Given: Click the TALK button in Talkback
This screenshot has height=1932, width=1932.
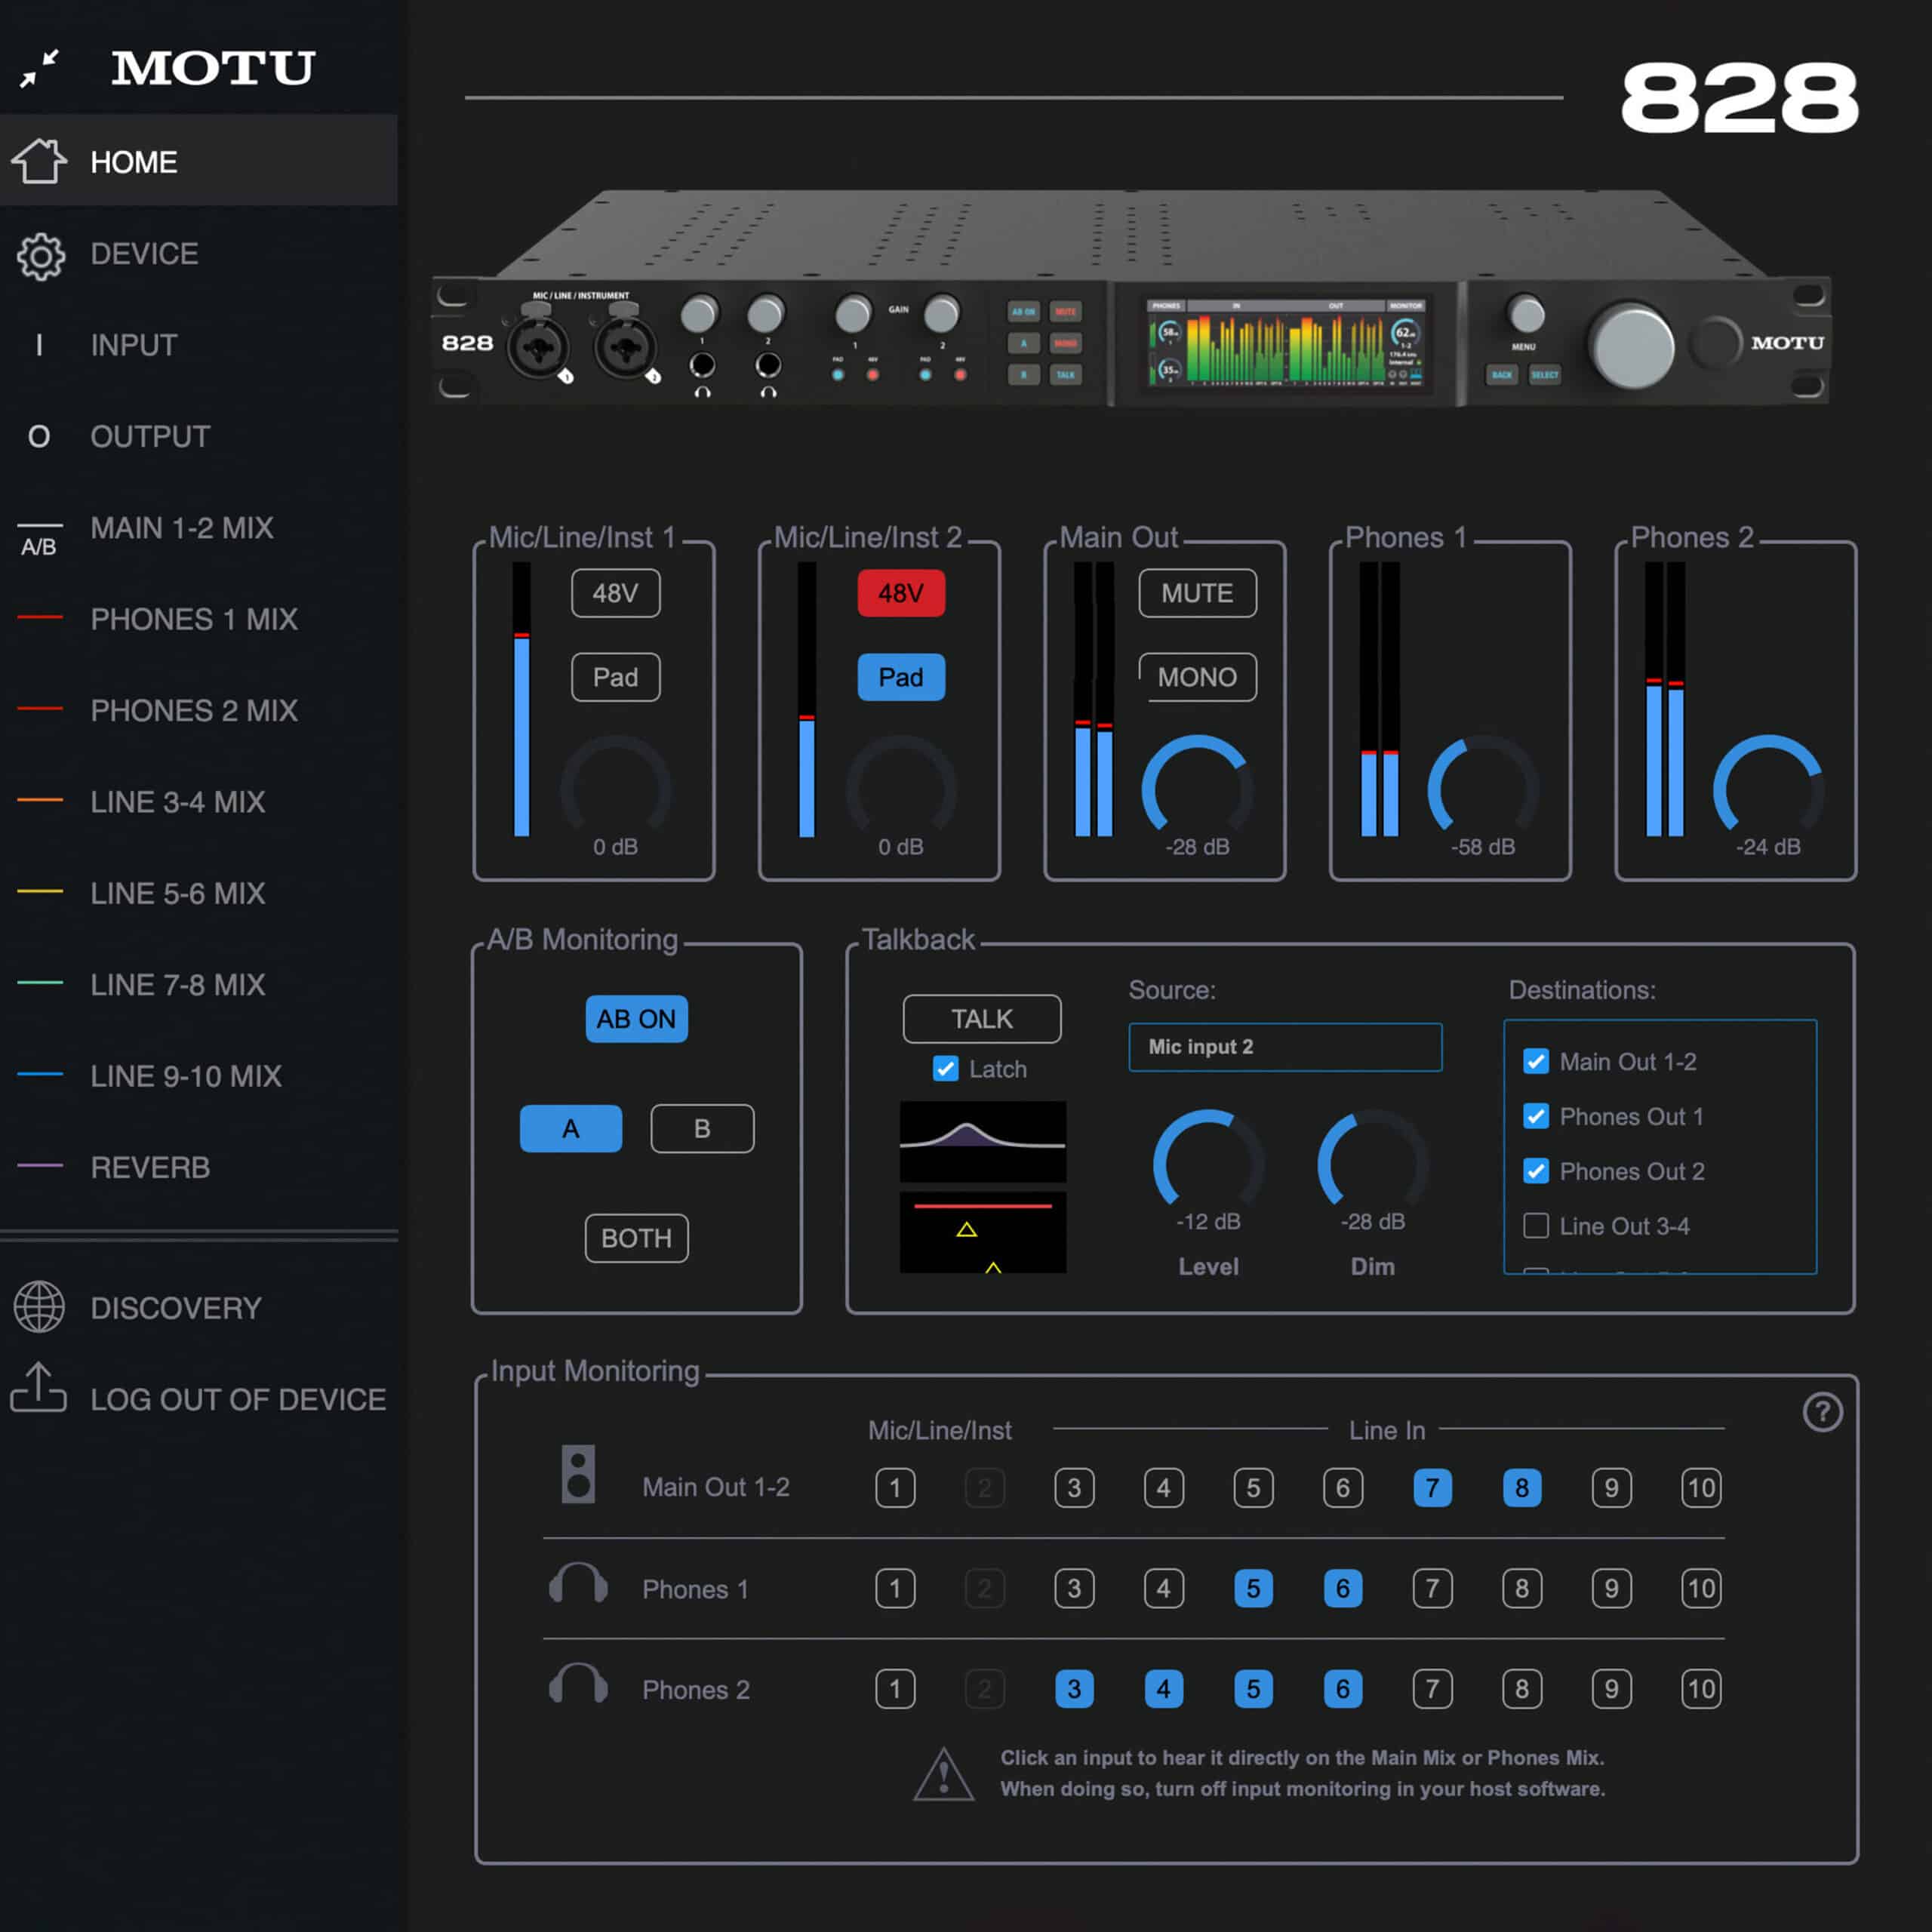Looking at the screenshot, I should coord(981,1019).
